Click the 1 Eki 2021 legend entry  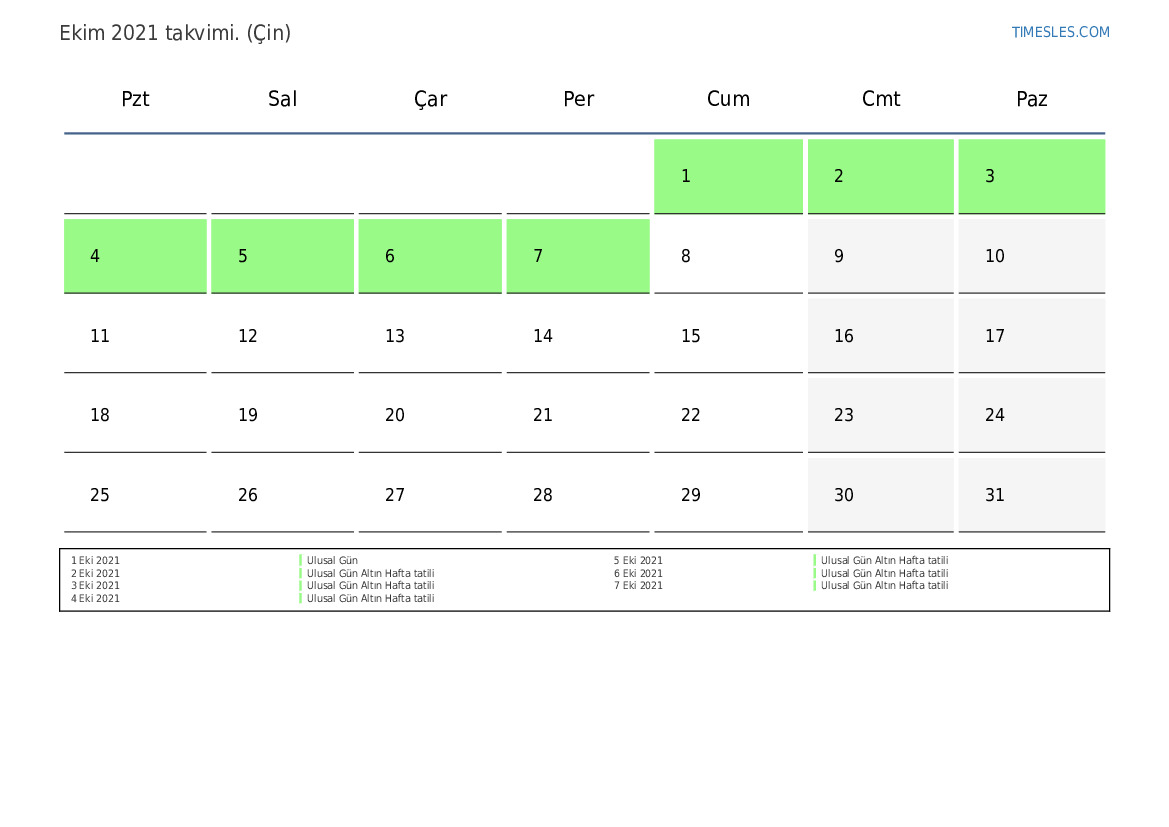[95, 561]
